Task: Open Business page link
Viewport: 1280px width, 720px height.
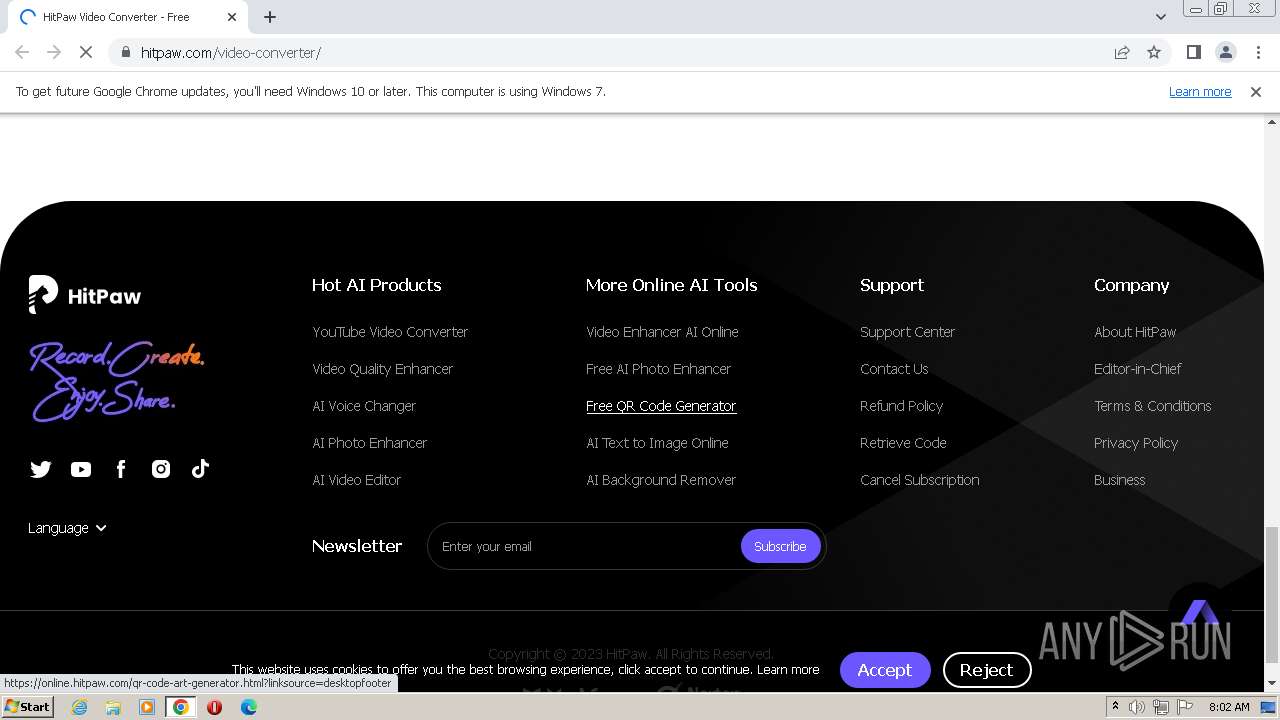Action: coord(1119,480)
